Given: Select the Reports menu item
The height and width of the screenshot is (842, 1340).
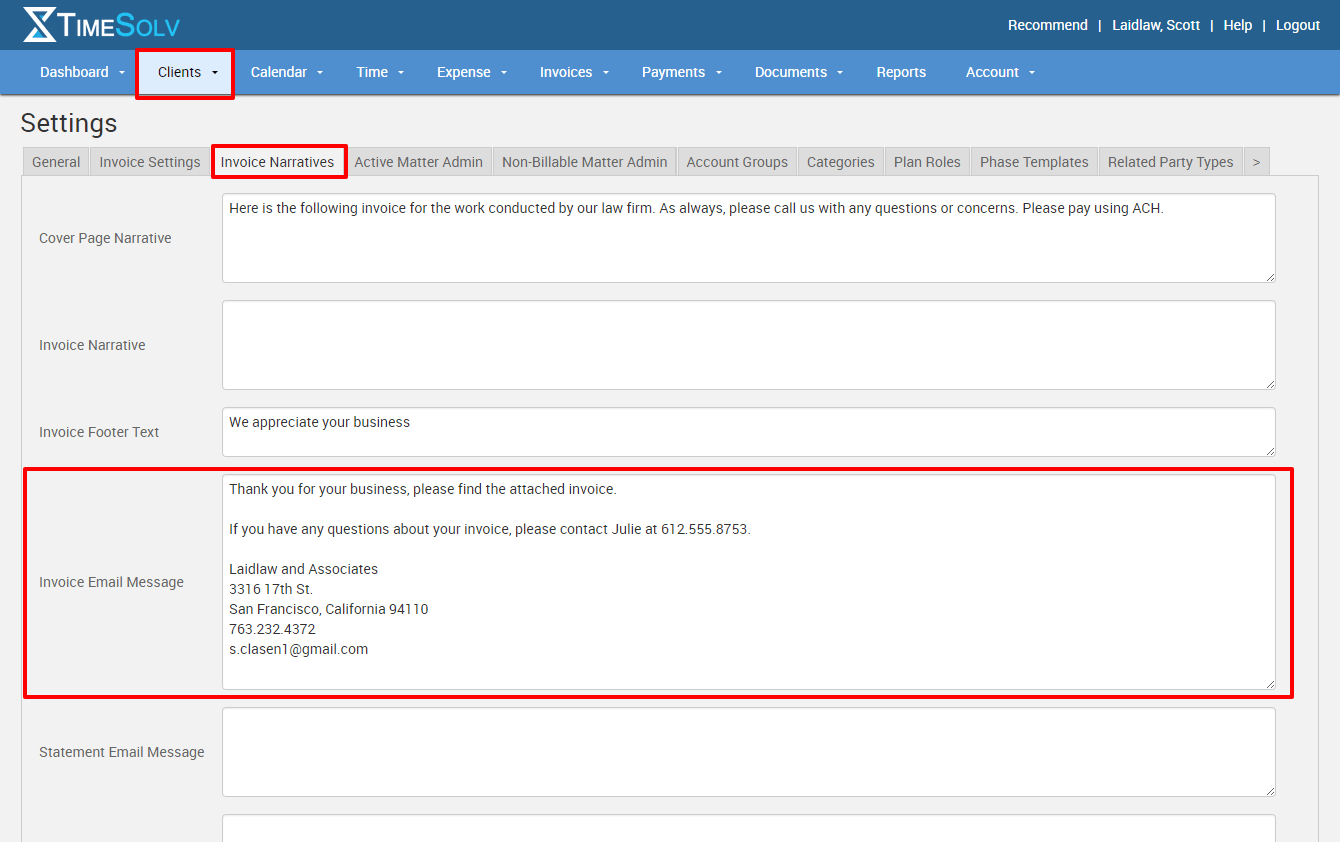Looking at the screenshot, I should tap(901, 72).
